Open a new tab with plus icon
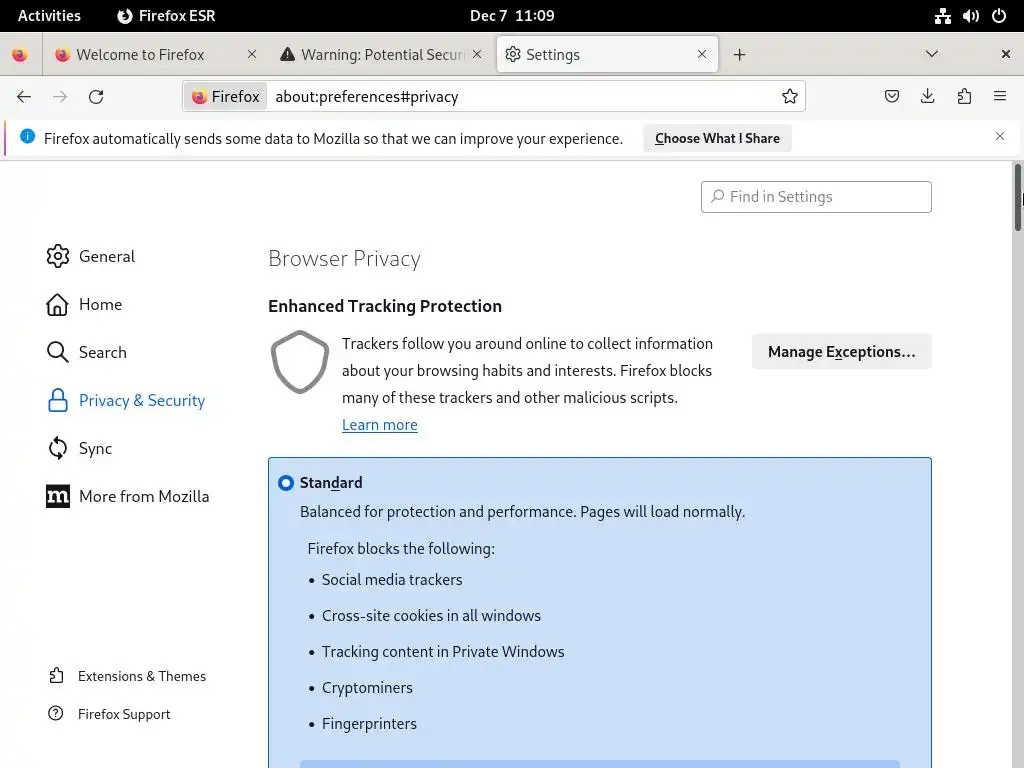The width and height of the screenshot is (1024, 768). (740, 55)
